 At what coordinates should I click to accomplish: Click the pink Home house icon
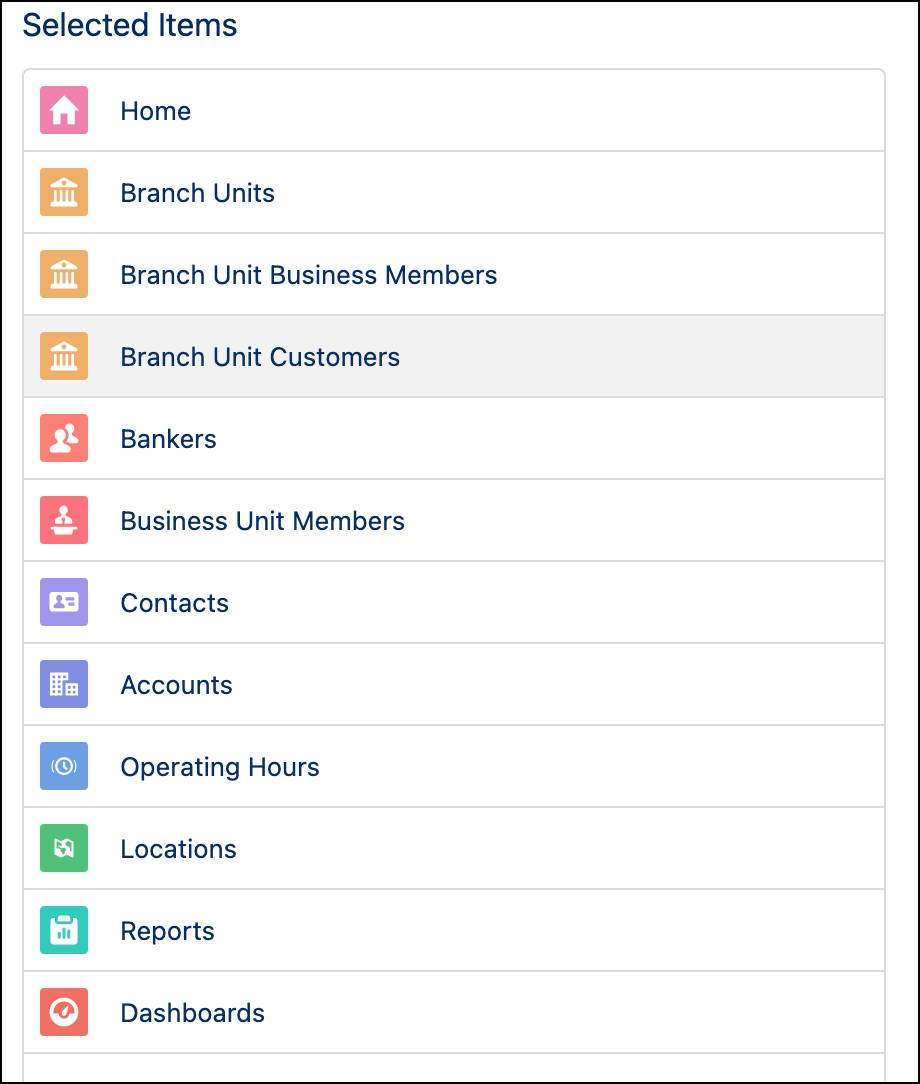(x=64, y=110)
